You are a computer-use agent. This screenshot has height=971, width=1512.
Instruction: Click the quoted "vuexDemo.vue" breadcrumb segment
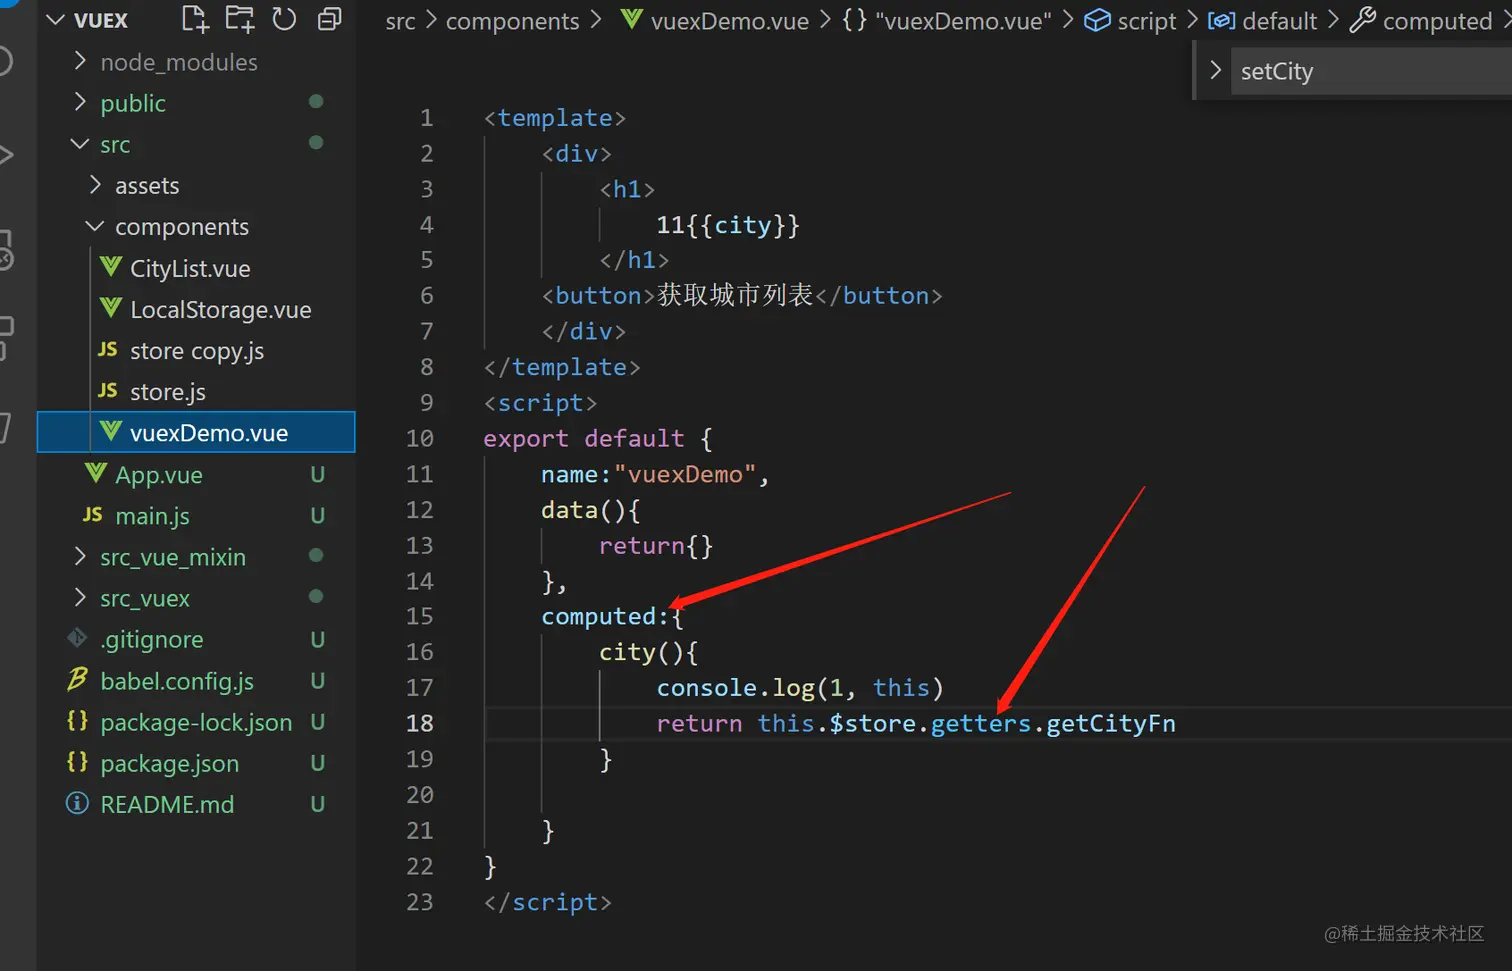pos(963,21)
